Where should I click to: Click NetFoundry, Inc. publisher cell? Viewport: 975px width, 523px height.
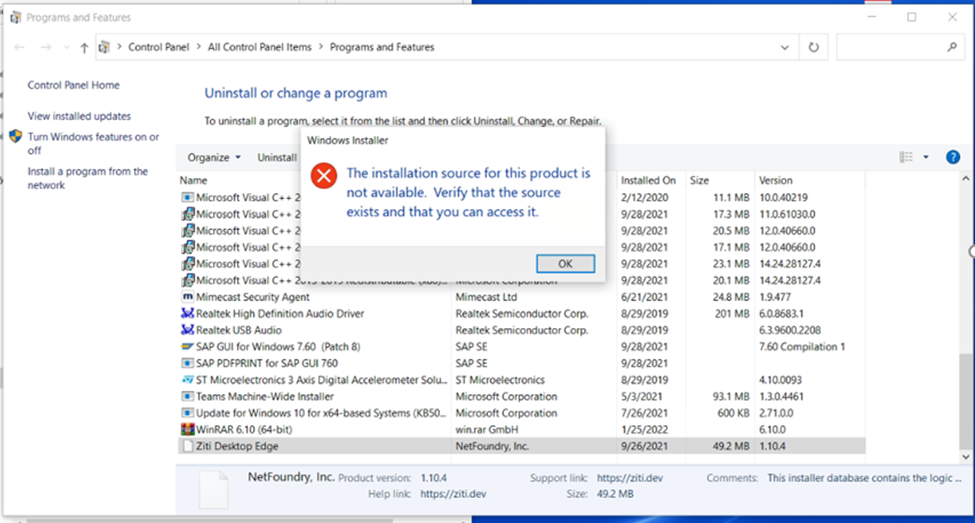pyautogui.click(x=492, y=447)
